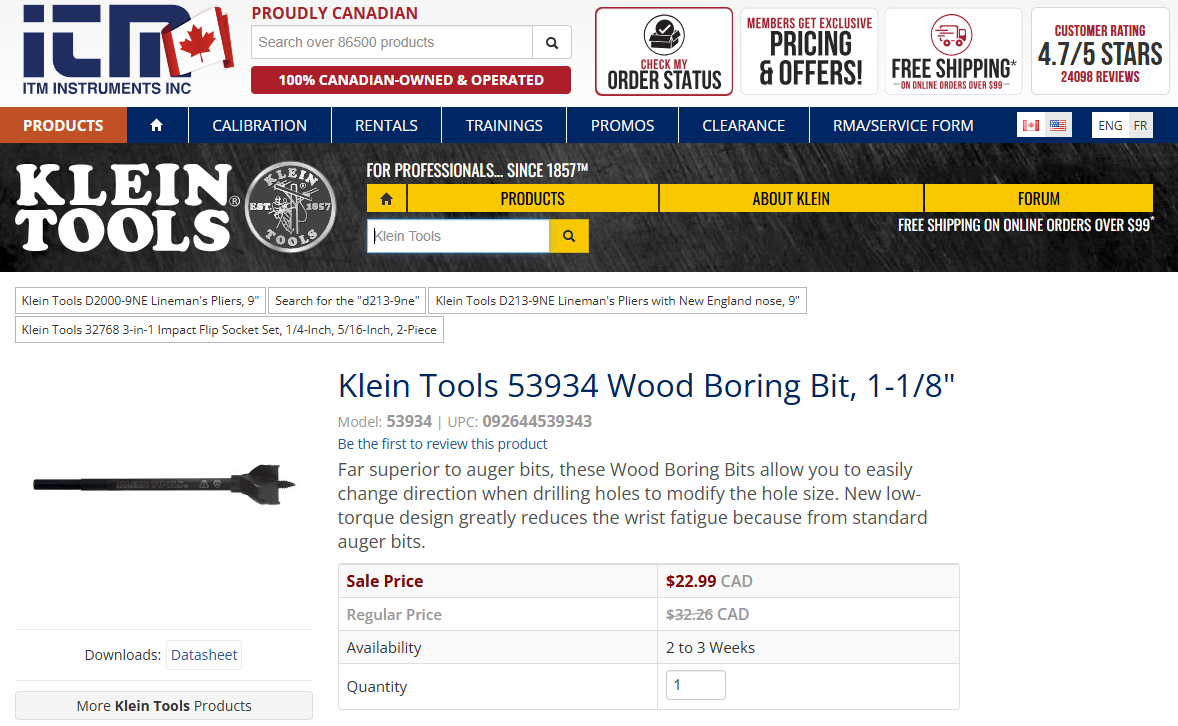Switch language to ENG
1178x726 pixels.
[1110, 126]
